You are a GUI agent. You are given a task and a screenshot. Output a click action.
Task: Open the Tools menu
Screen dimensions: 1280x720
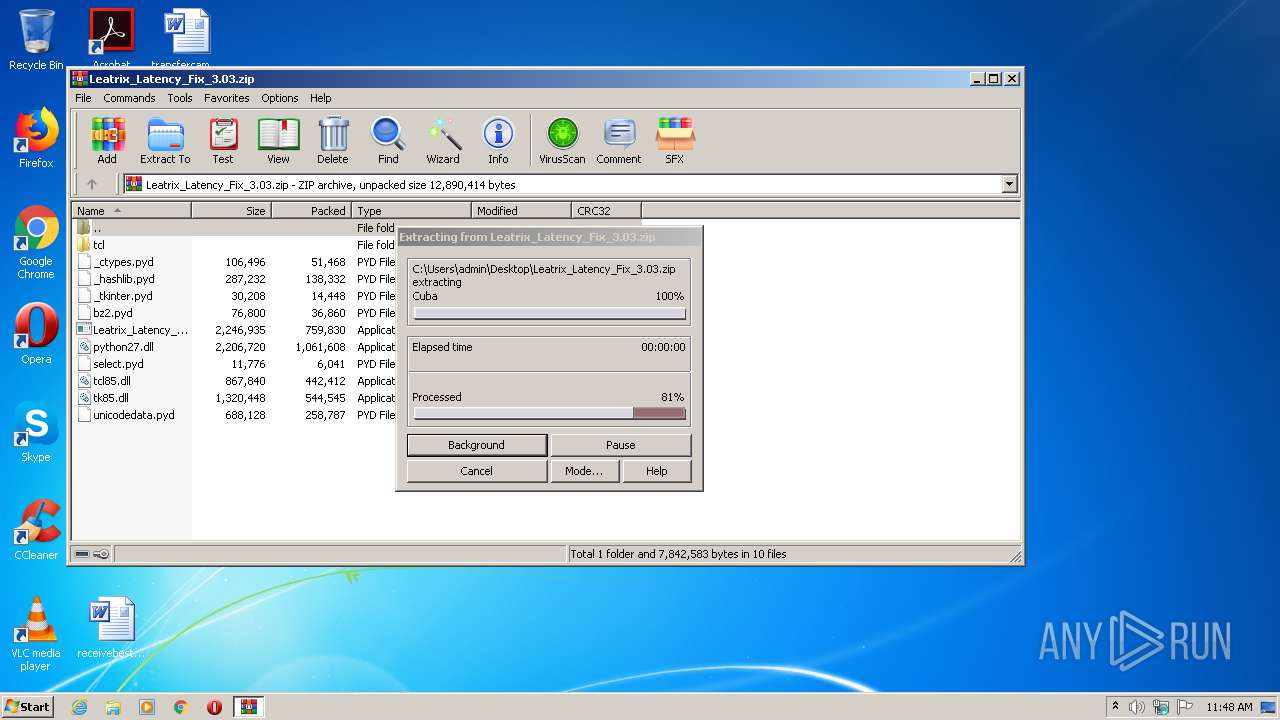(x=180, y=98)
